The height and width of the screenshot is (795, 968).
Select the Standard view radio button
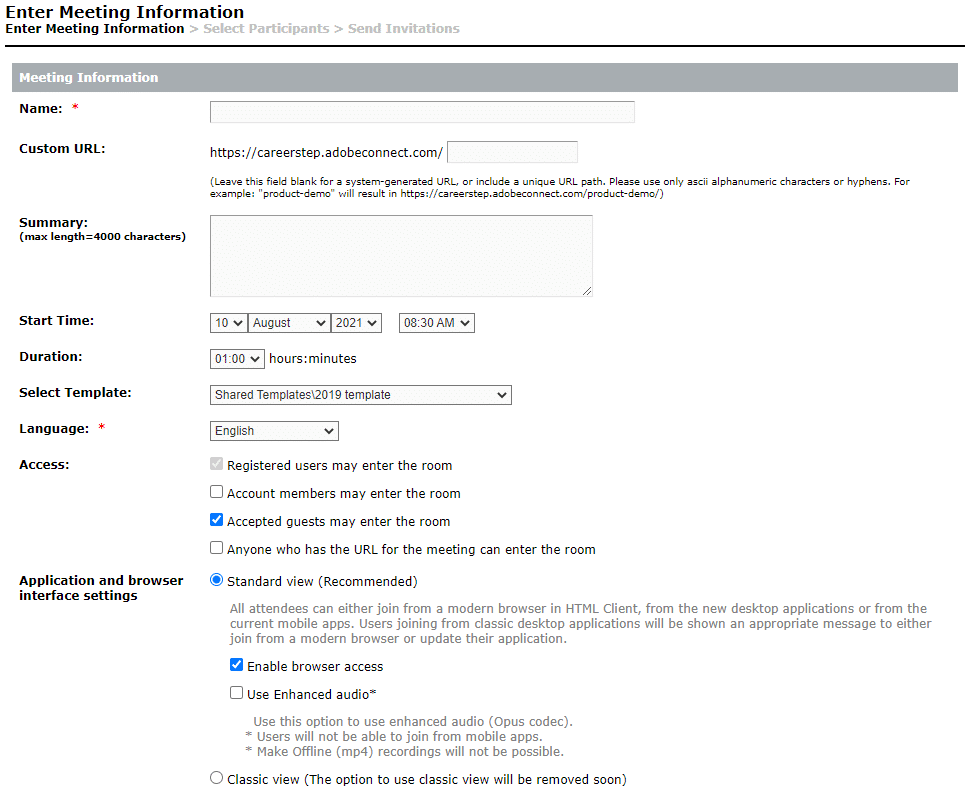coord(216,580)
